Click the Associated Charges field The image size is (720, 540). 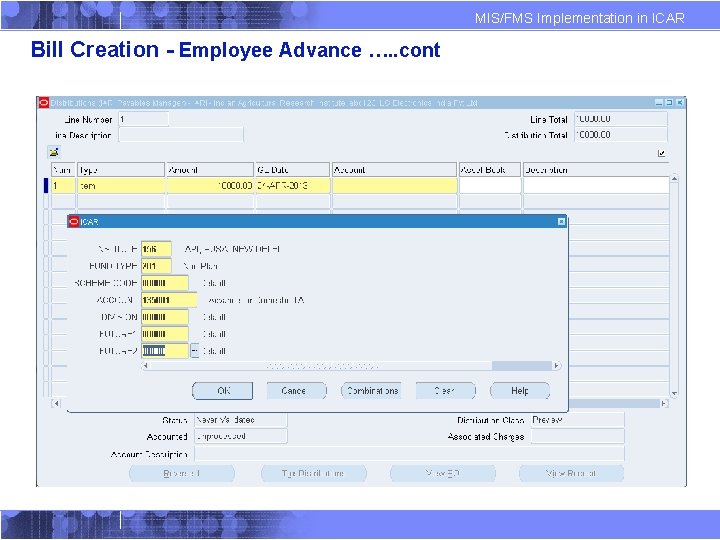pos(577,436)
